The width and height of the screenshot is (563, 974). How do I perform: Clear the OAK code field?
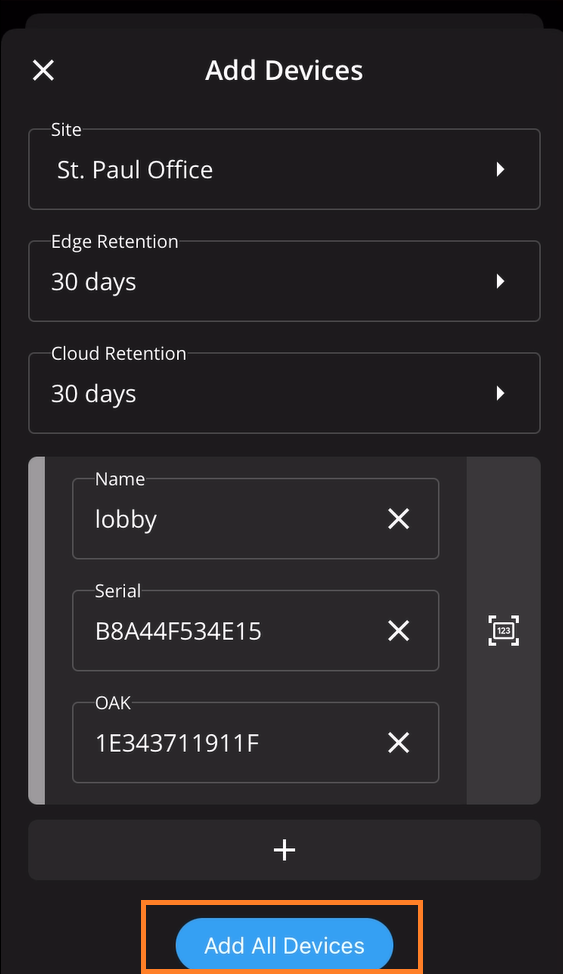coord(398,742)
